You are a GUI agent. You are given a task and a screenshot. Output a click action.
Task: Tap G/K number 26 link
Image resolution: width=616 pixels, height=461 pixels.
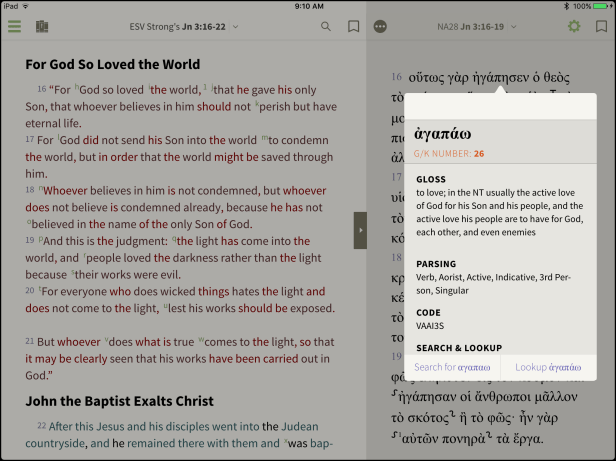[x=479, y=154]
